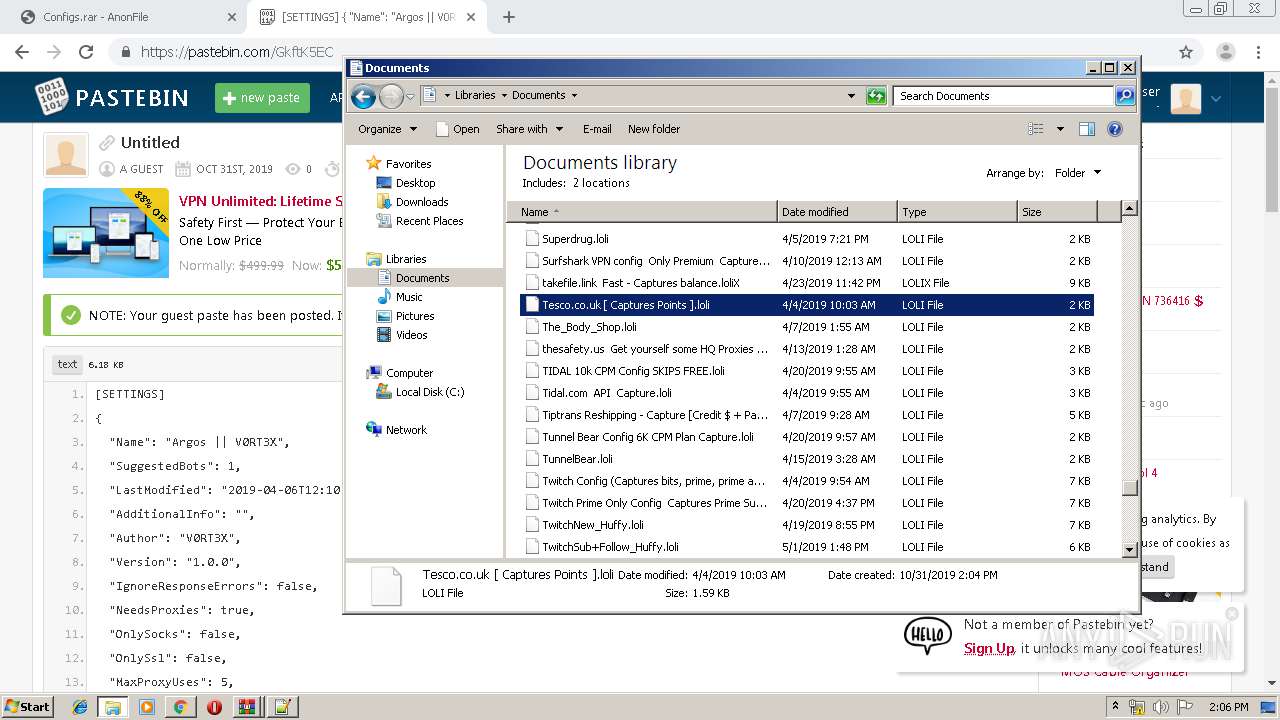Select Downloads in Favorites
The width and height of the screenshot is (1280, 720).
coord(421,202)
